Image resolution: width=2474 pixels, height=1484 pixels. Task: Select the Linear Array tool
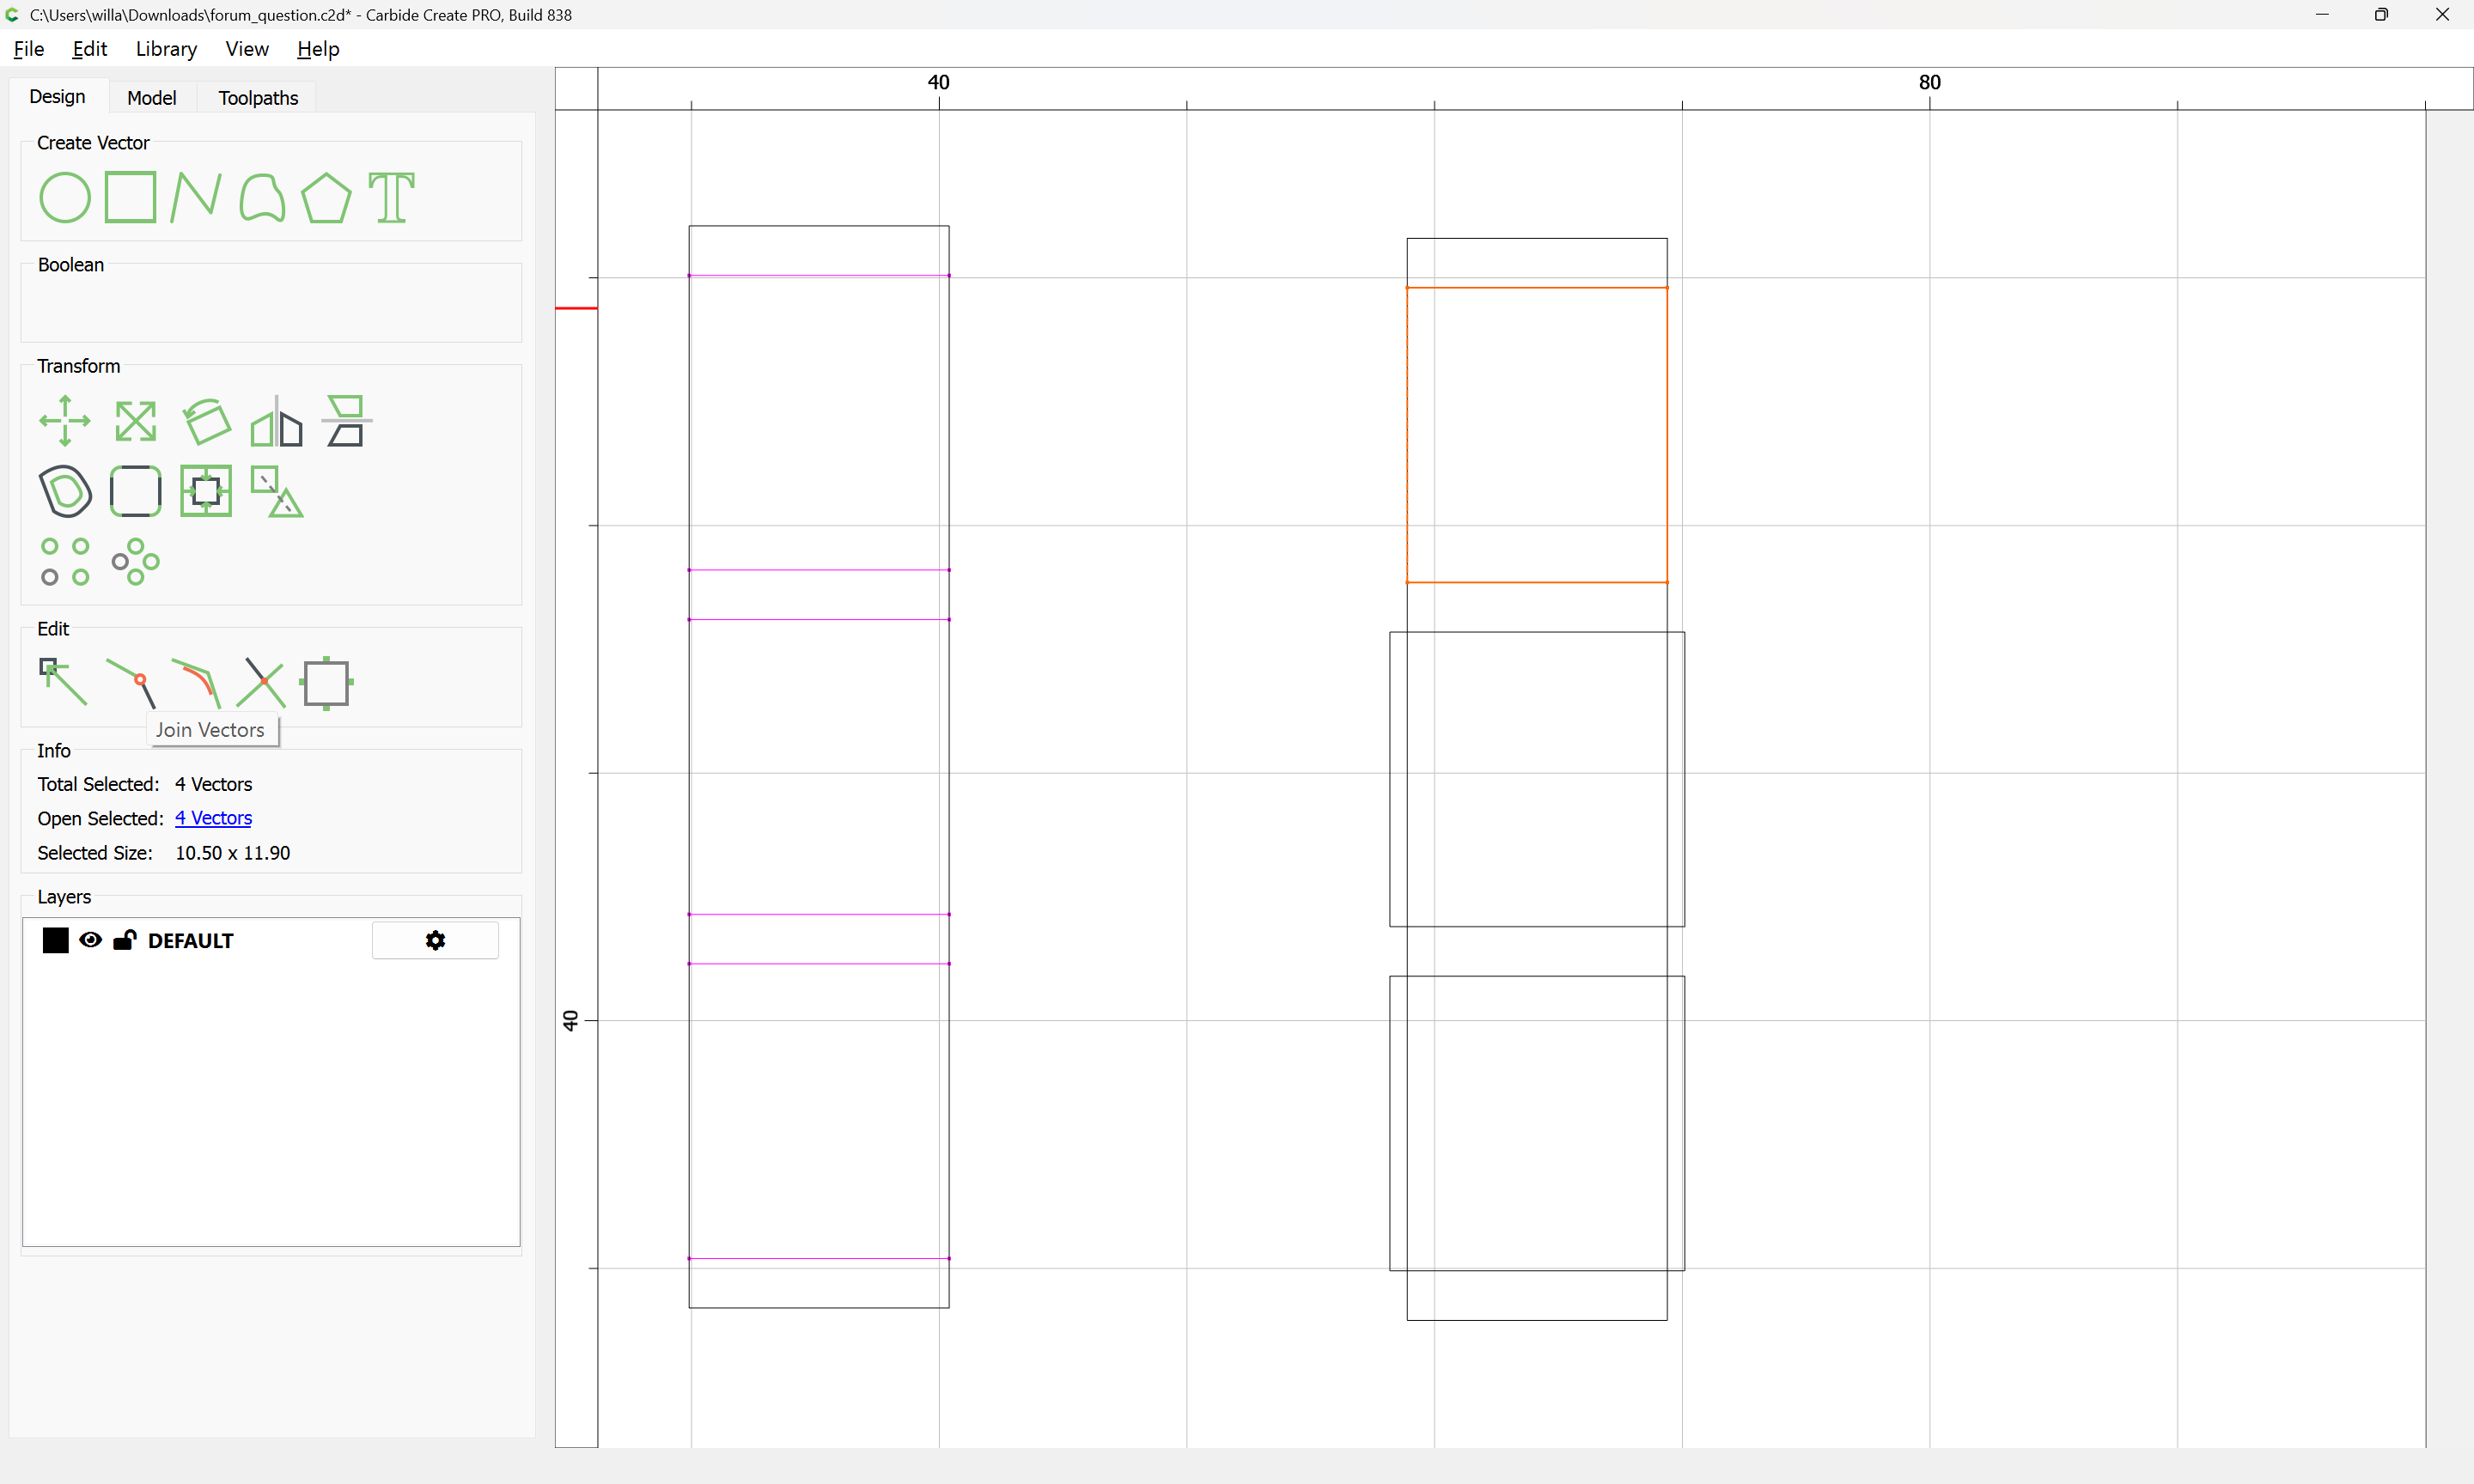tap(65, 561)
